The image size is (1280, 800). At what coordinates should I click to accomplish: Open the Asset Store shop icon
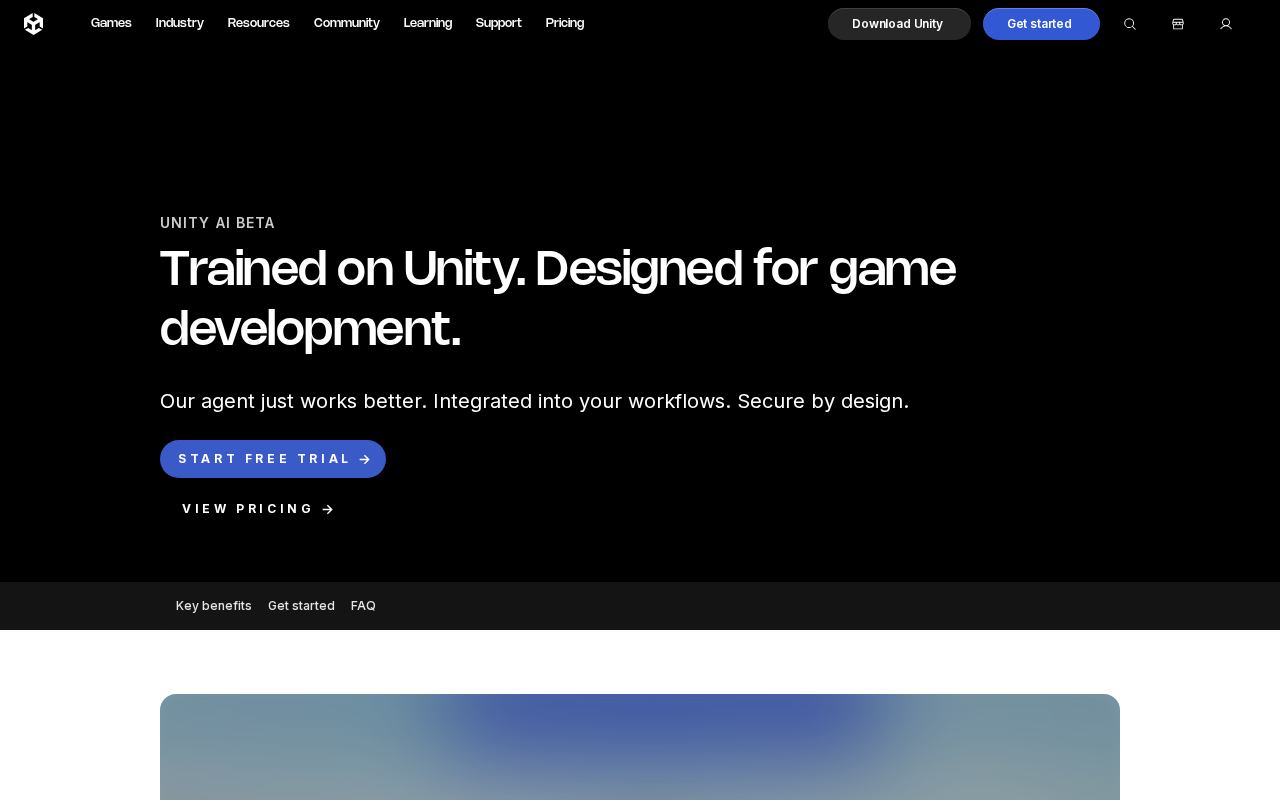click(1178, 24)
